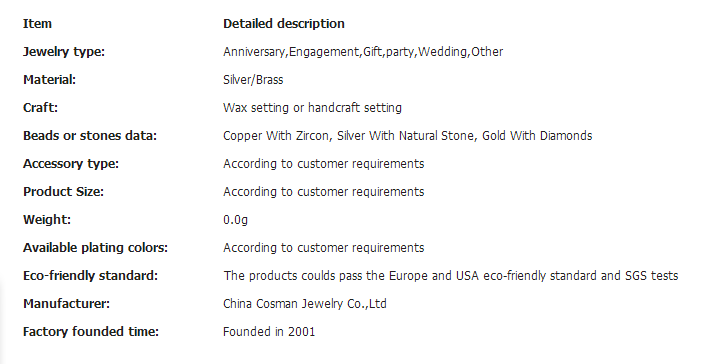Select the 'Silver/Brass' material value

pyautogui.click(x=253, y=80)
